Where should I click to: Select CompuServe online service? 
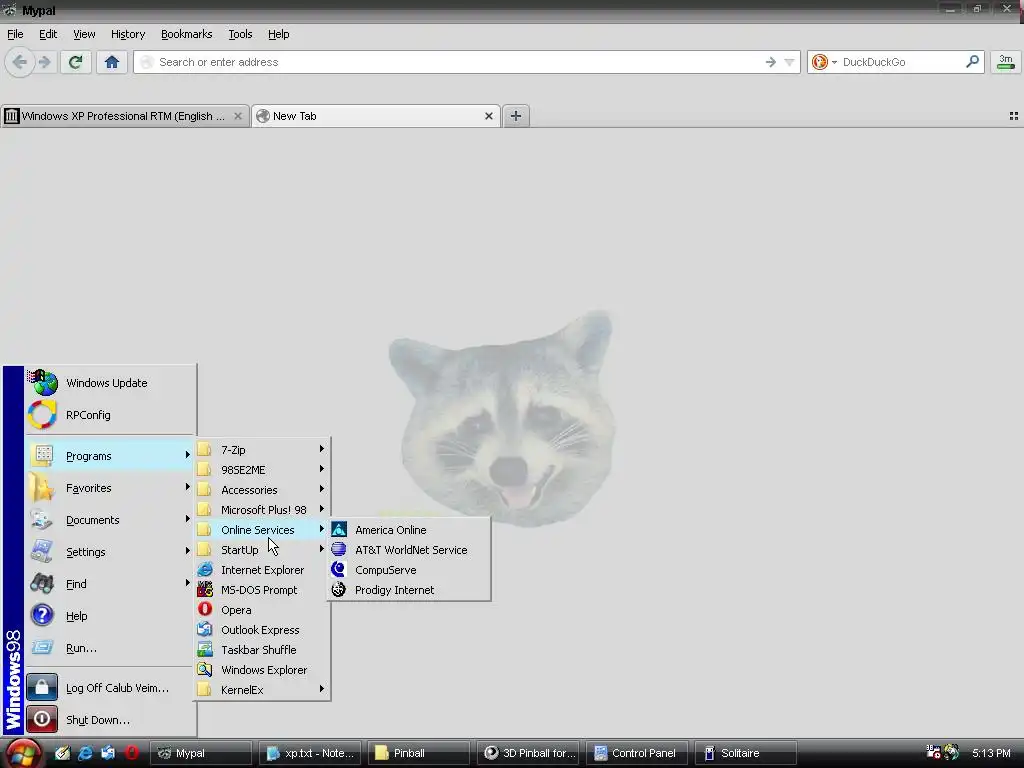(409, 570)
